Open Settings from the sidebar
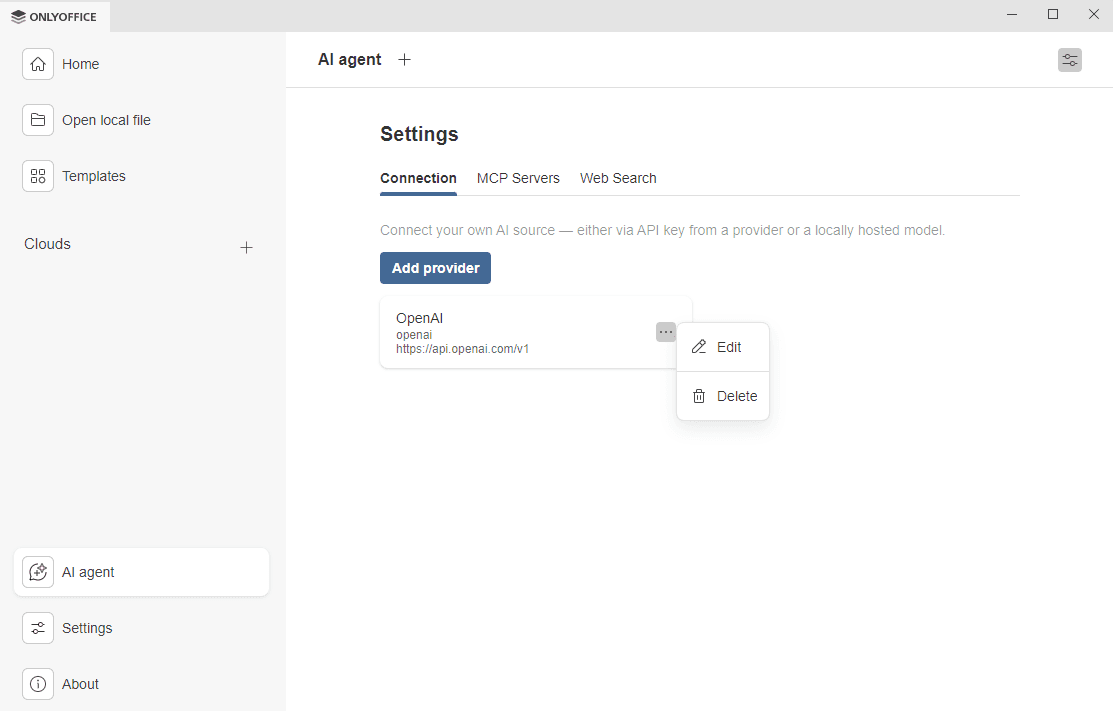1113x711 pixels. pyautogui.click(x=87, y=628)
